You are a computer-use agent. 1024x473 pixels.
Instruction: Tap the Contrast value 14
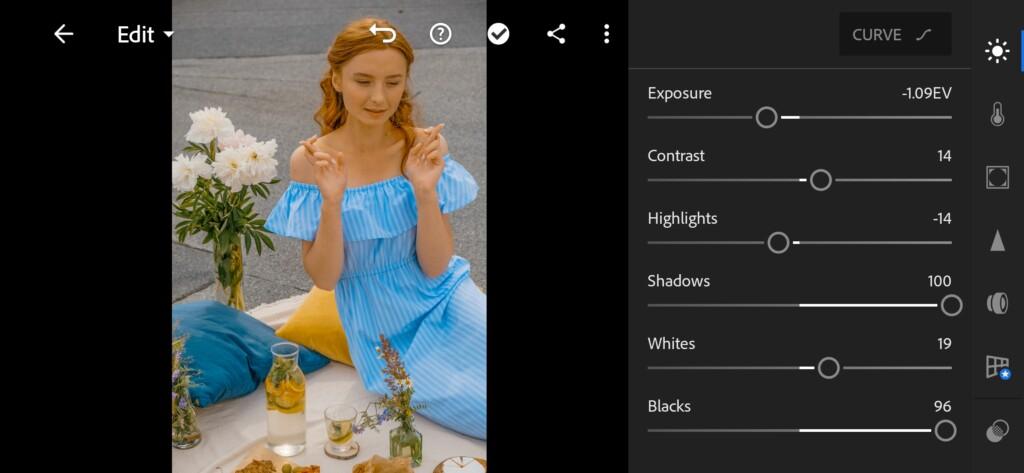tap(944, 156)
